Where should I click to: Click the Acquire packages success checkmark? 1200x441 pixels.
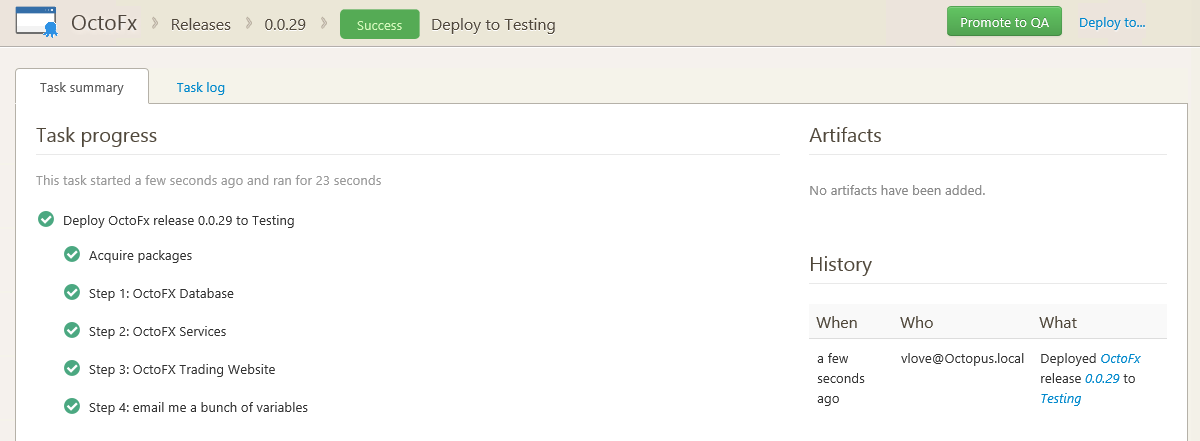pyautogui.click(x=71, y=255)
